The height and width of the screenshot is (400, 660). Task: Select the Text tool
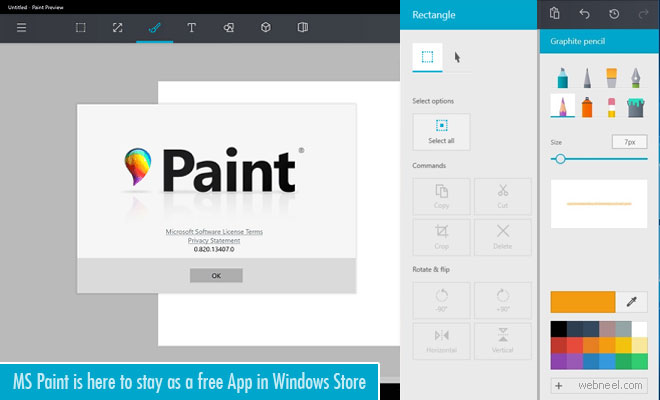[192, 28]
